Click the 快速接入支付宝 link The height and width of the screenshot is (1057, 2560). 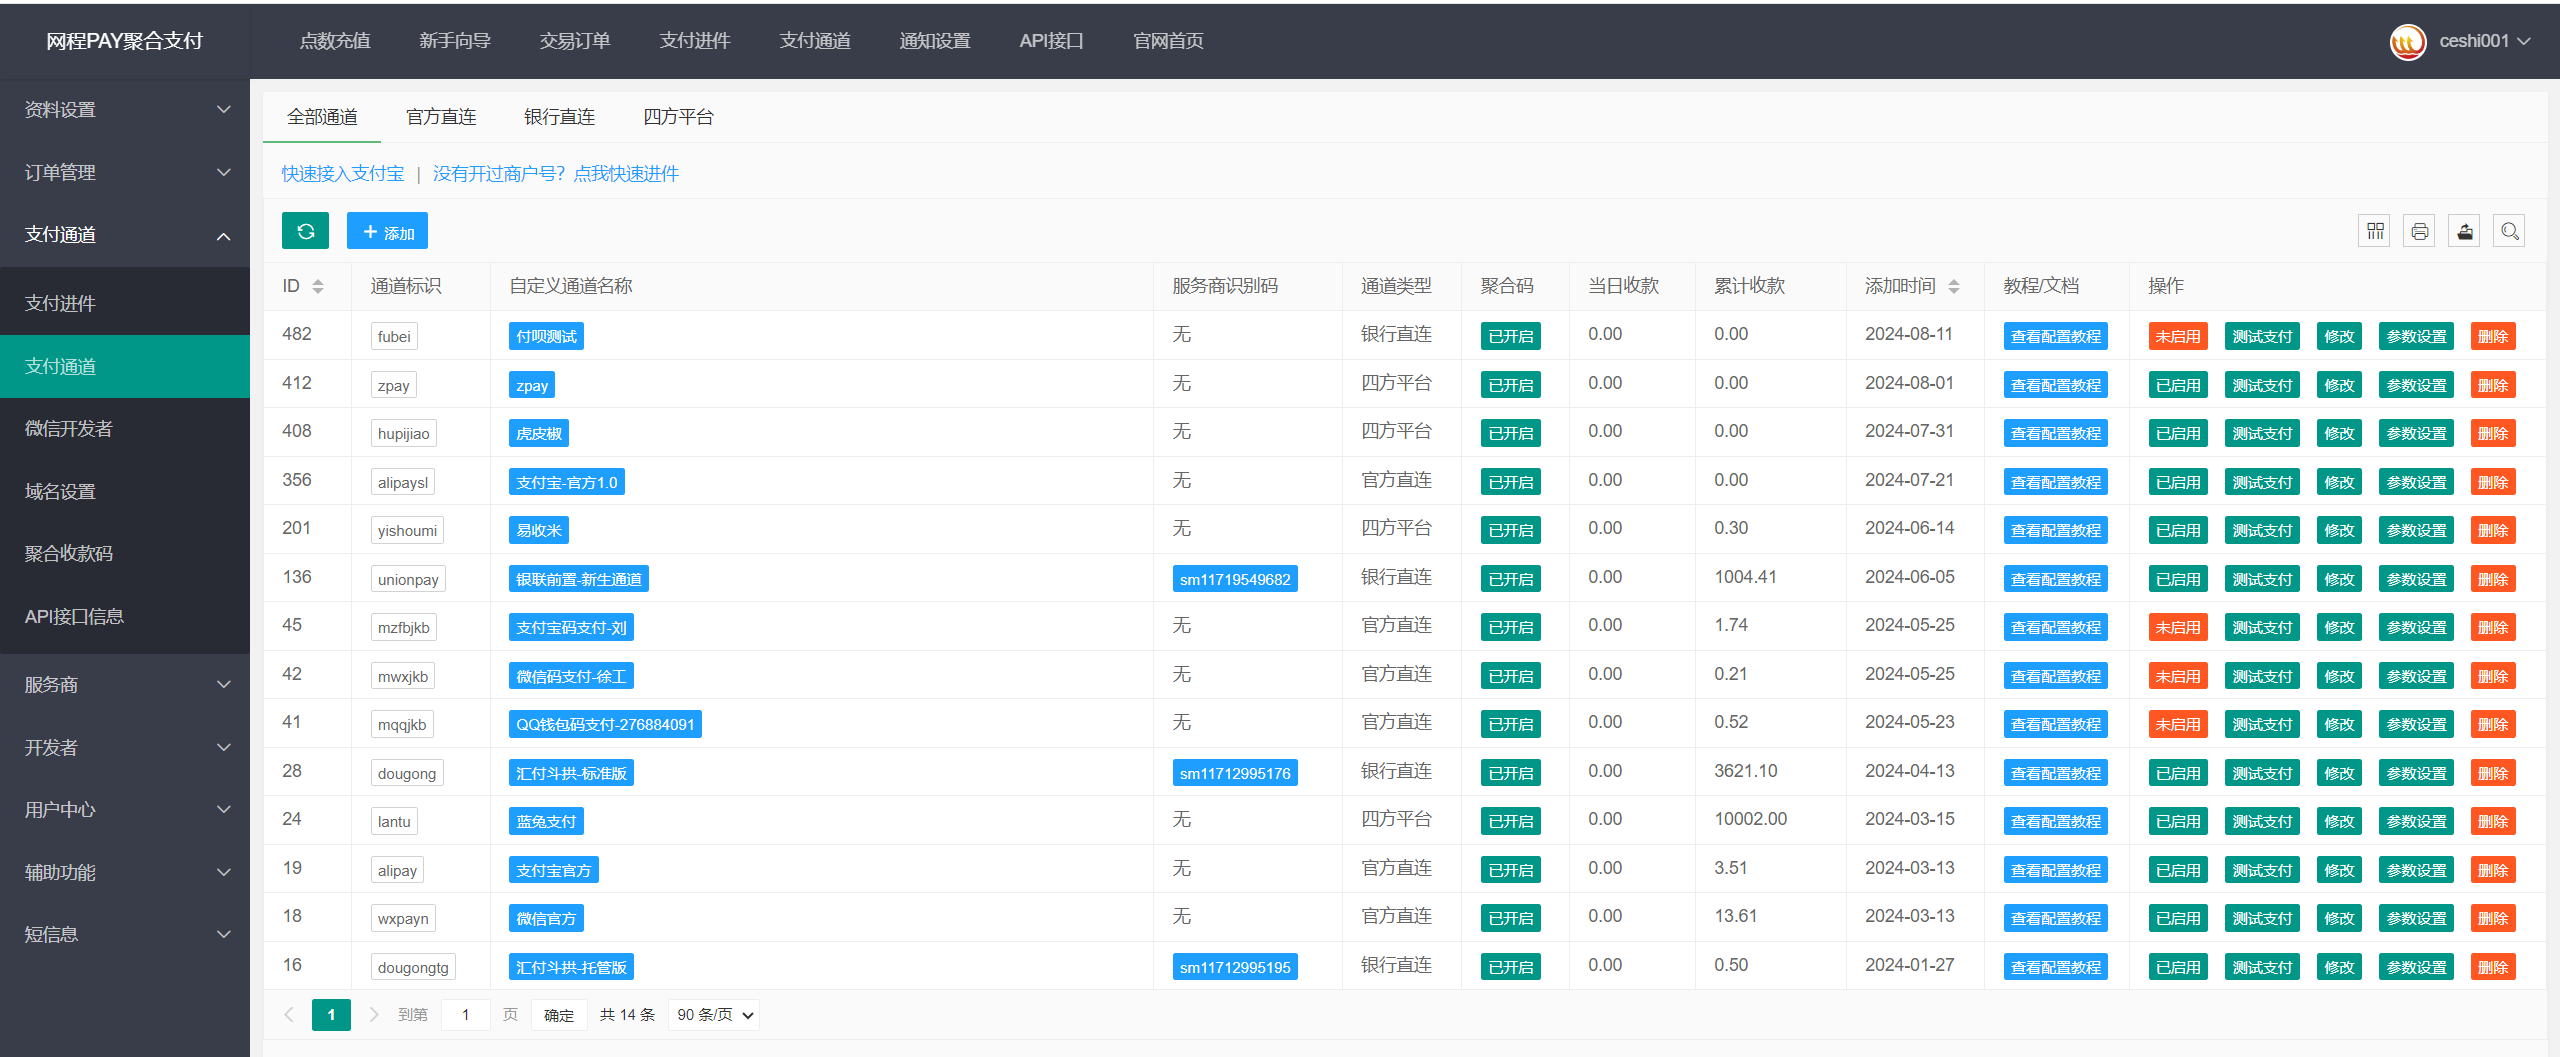[342, 173]
